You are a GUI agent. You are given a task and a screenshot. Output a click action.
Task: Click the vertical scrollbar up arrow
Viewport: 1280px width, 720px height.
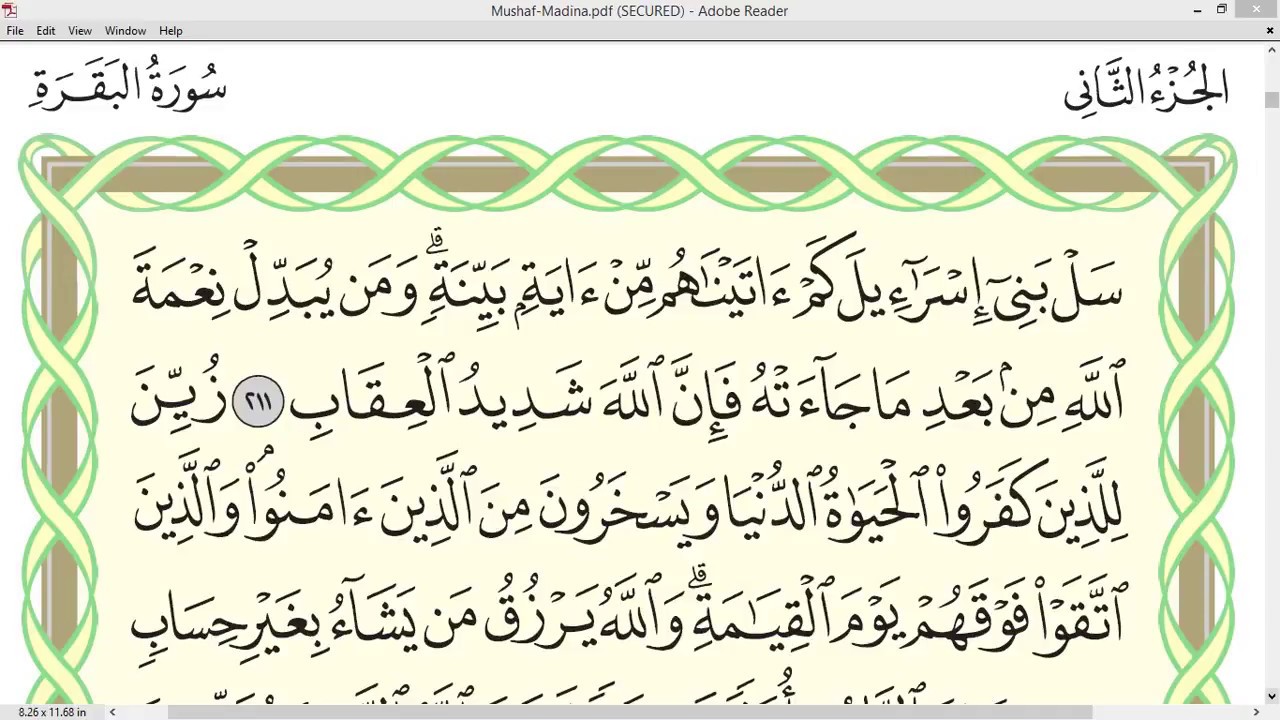(1271, 51)
